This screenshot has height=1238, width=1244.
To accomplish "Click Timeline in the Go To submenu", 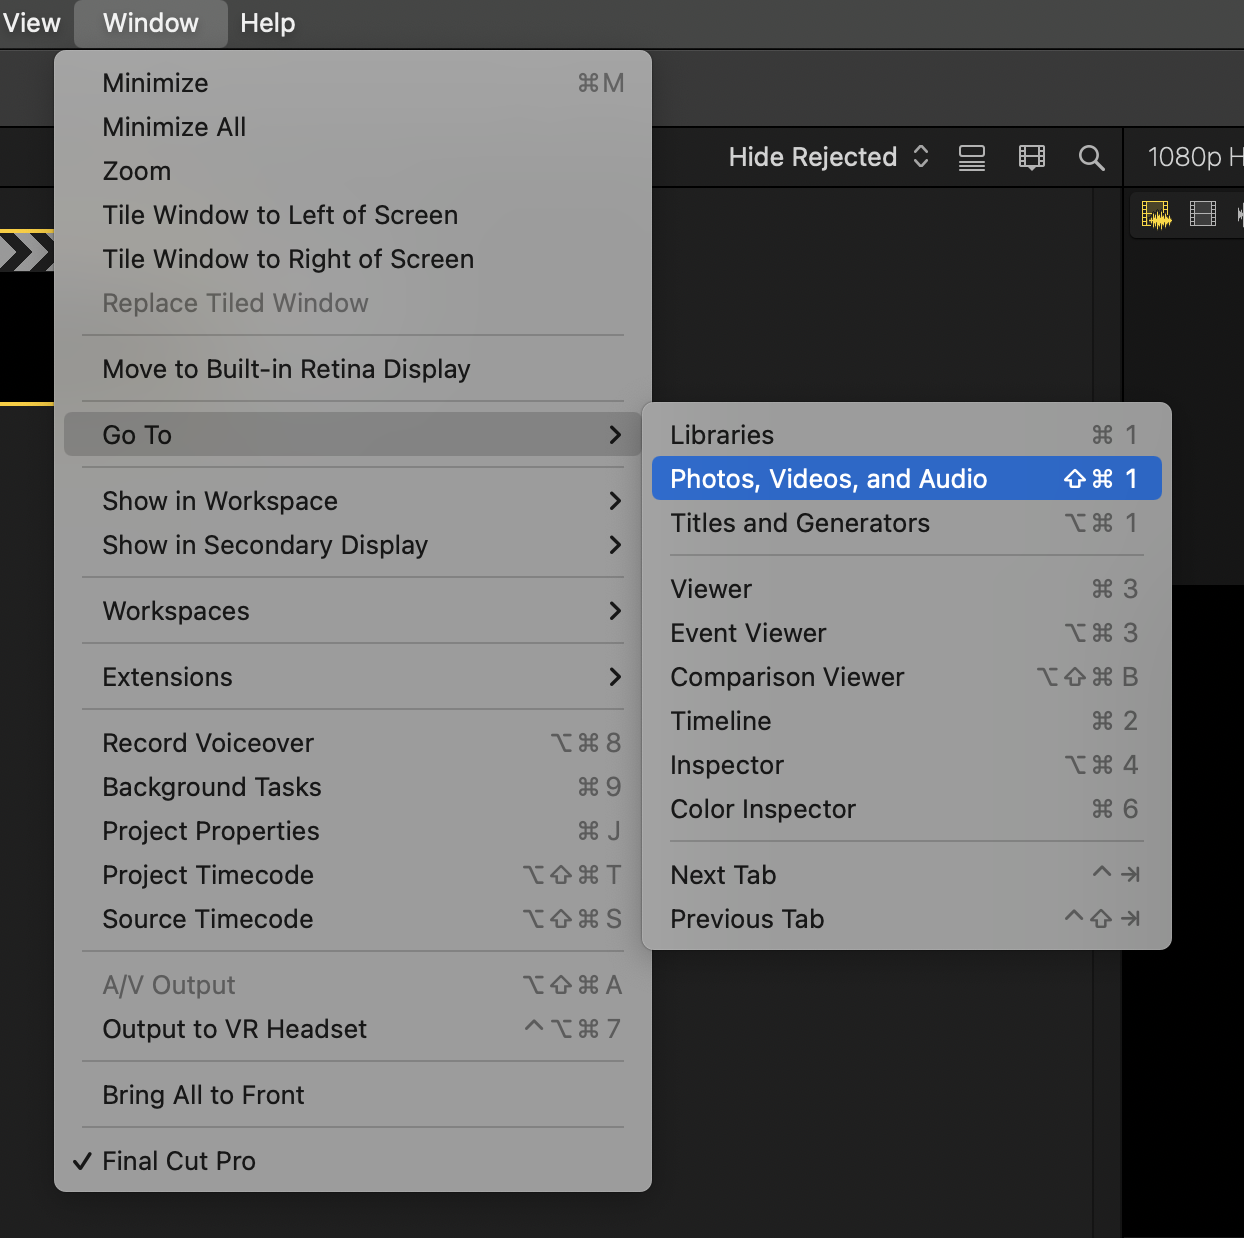I will coord(720,720).
